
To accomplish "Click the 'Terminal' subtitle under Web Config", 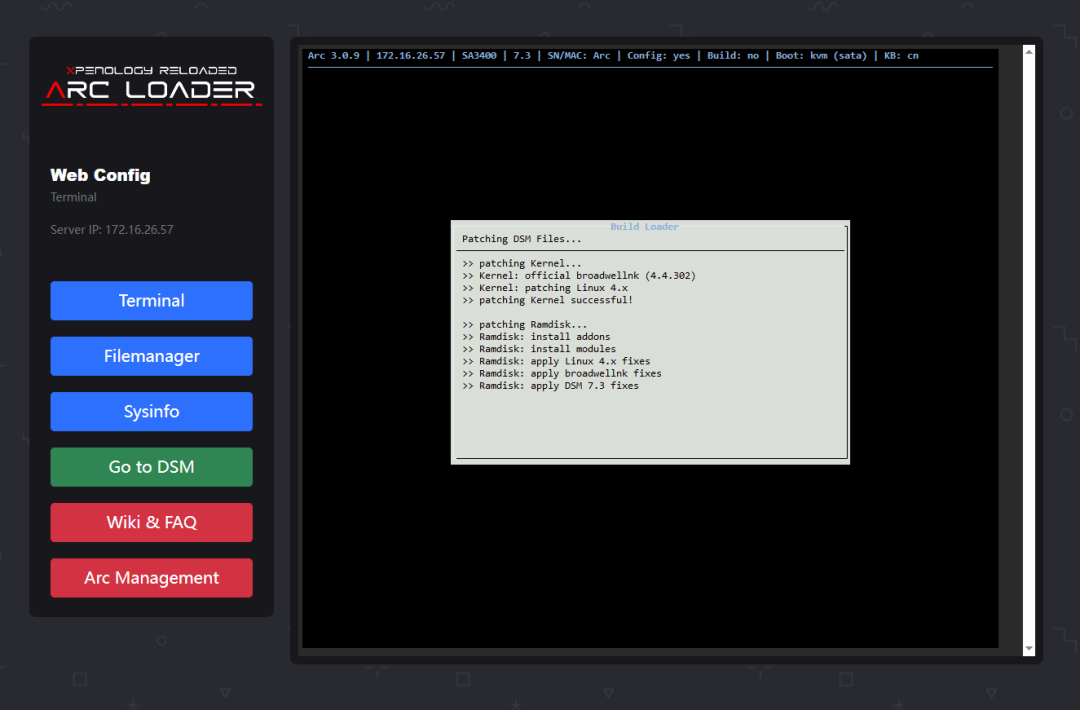I will pos(73,197).
